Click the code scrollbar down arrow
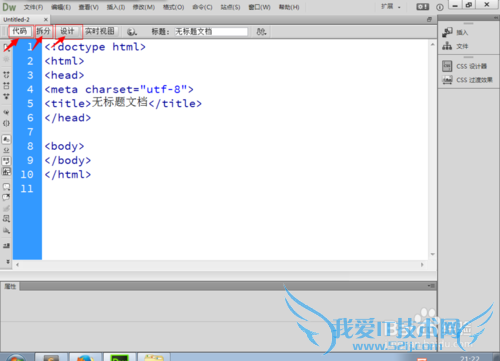 (x=433, y=254)
